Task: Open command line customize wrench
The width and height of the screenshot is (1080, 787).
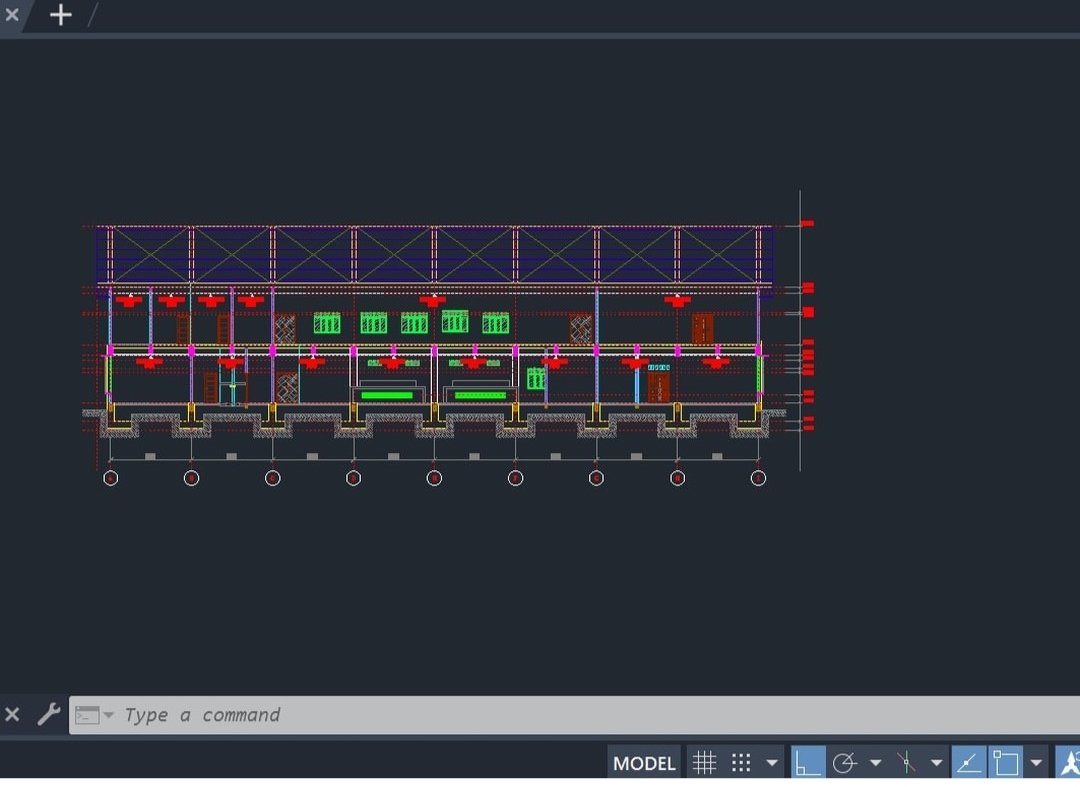Action: click(x=48, y=714)
